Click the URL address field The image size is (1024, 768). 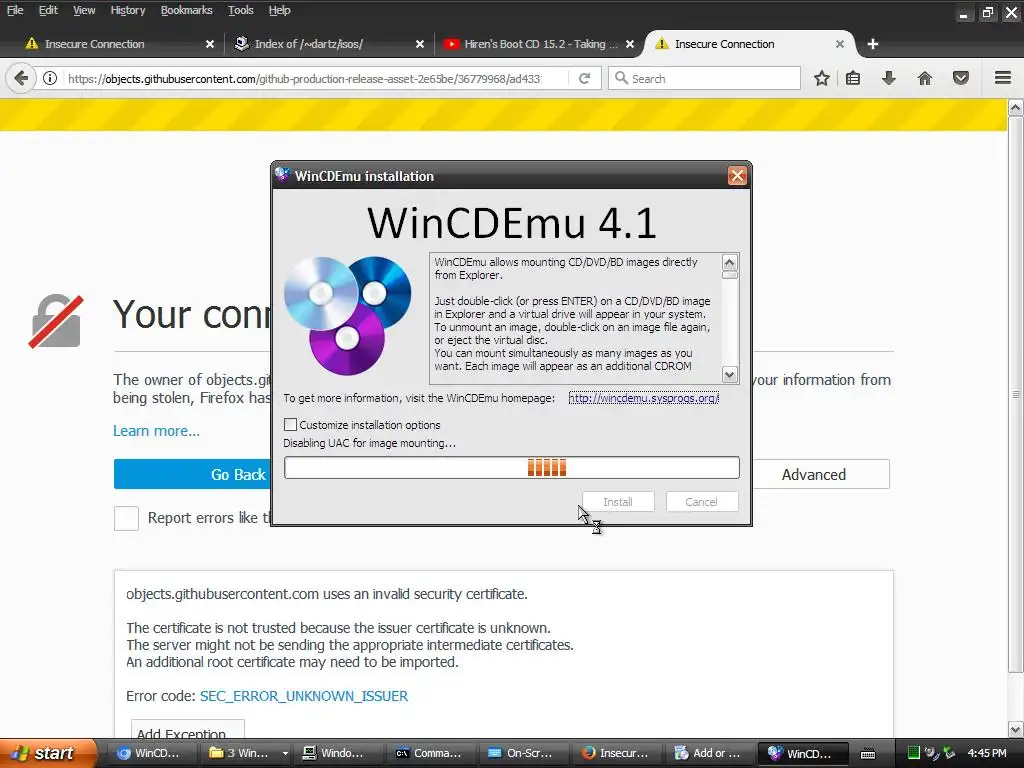[x=304, y=78]
